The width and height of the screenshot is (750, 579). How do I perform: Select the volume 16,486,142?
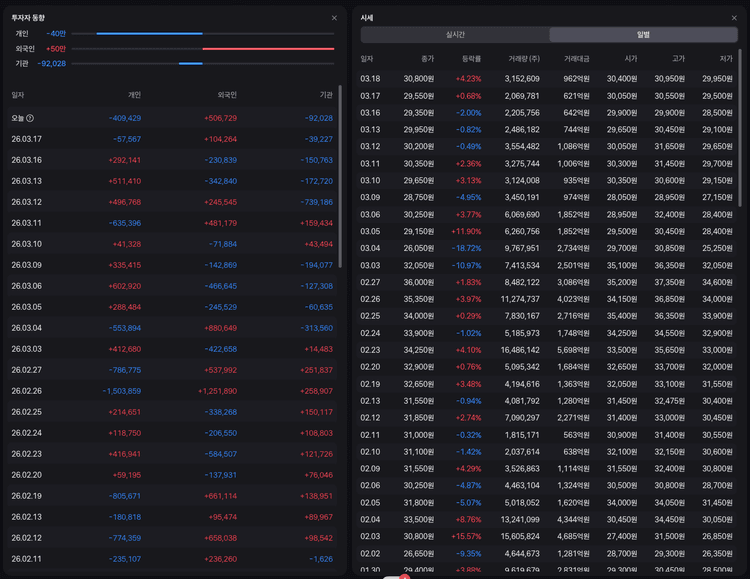coord(520,350)
